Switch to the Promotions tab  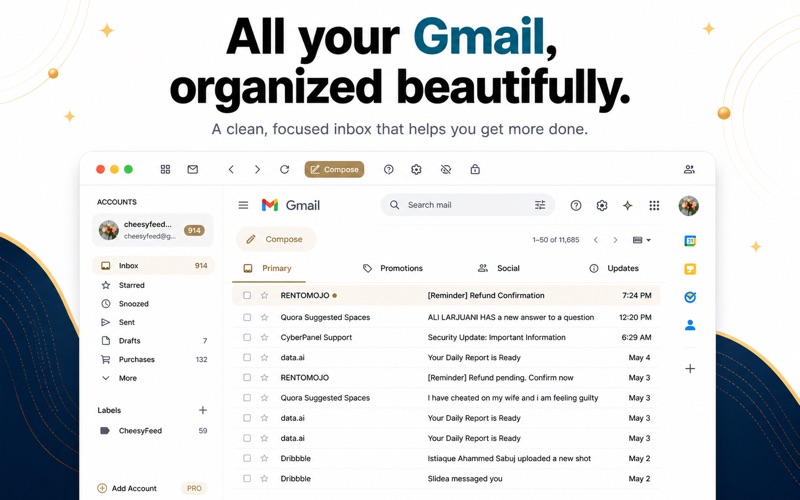[x=393, y=268]
